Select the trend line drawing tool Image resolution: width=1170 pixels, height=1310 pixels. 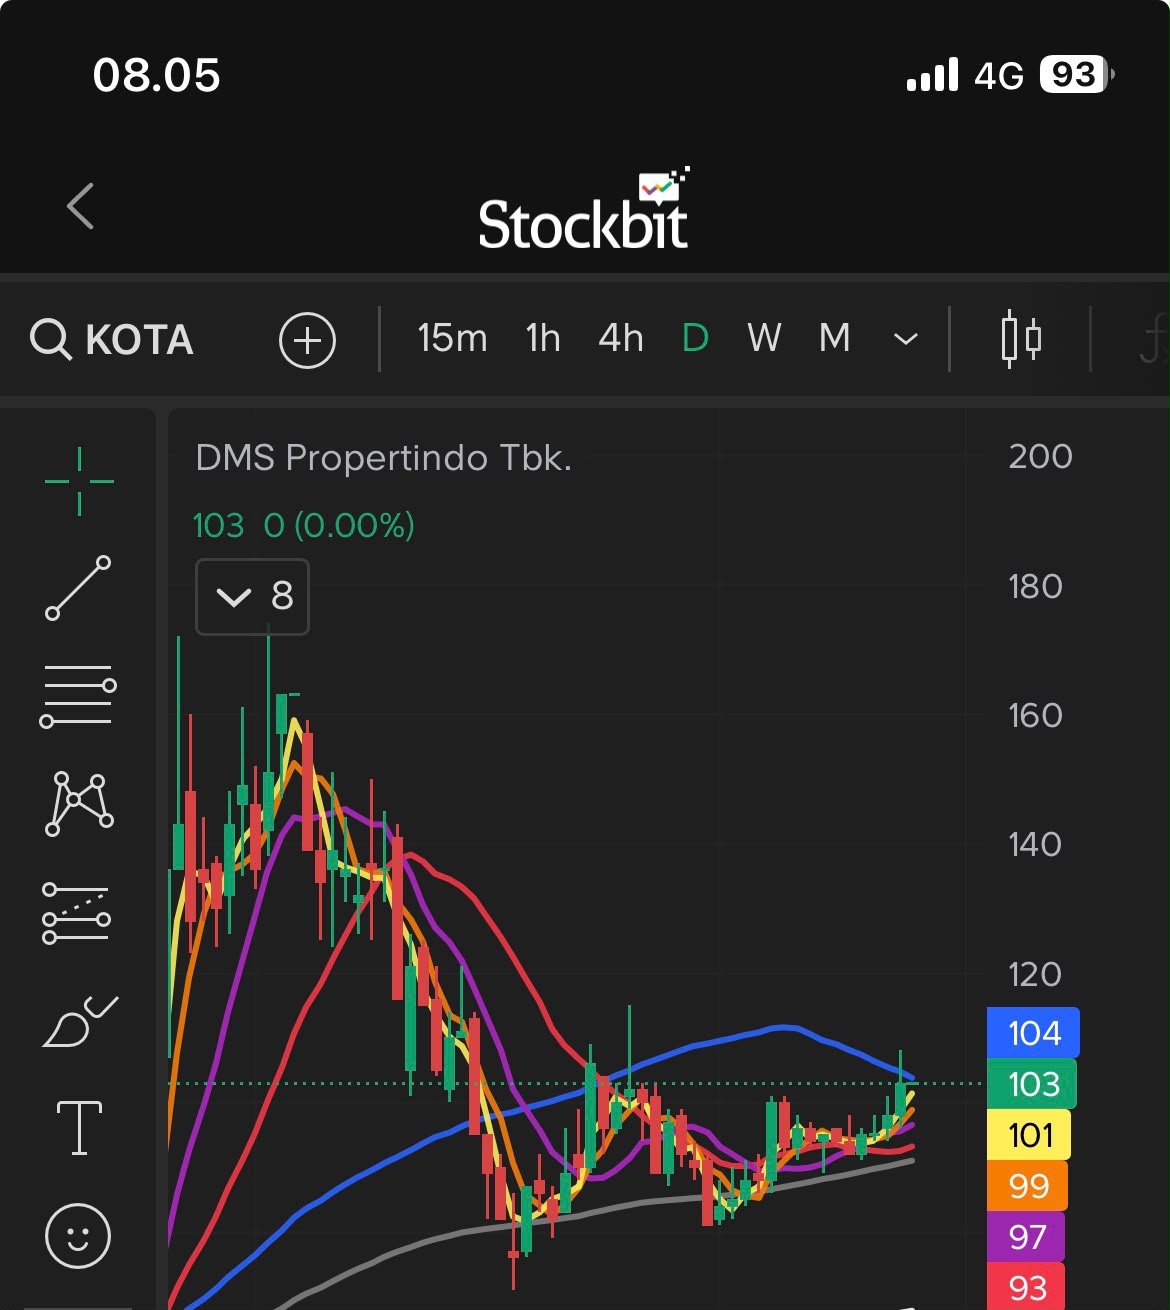tap(78, 588)
